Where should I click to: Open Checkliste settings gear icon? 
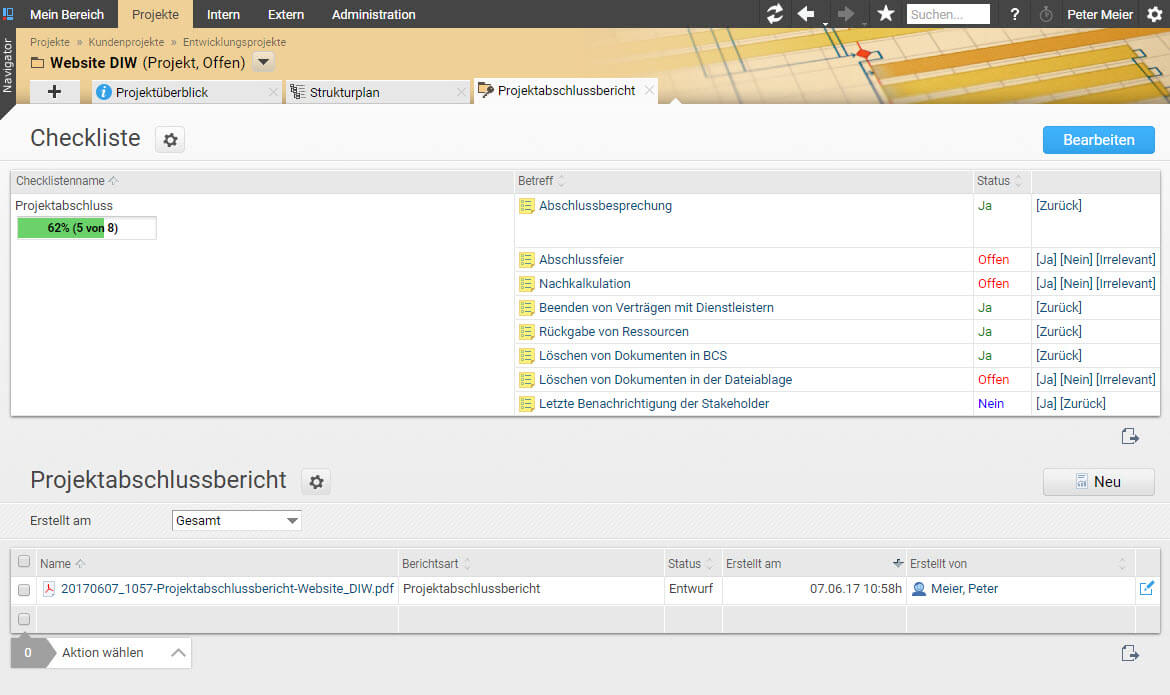(170, 140)
